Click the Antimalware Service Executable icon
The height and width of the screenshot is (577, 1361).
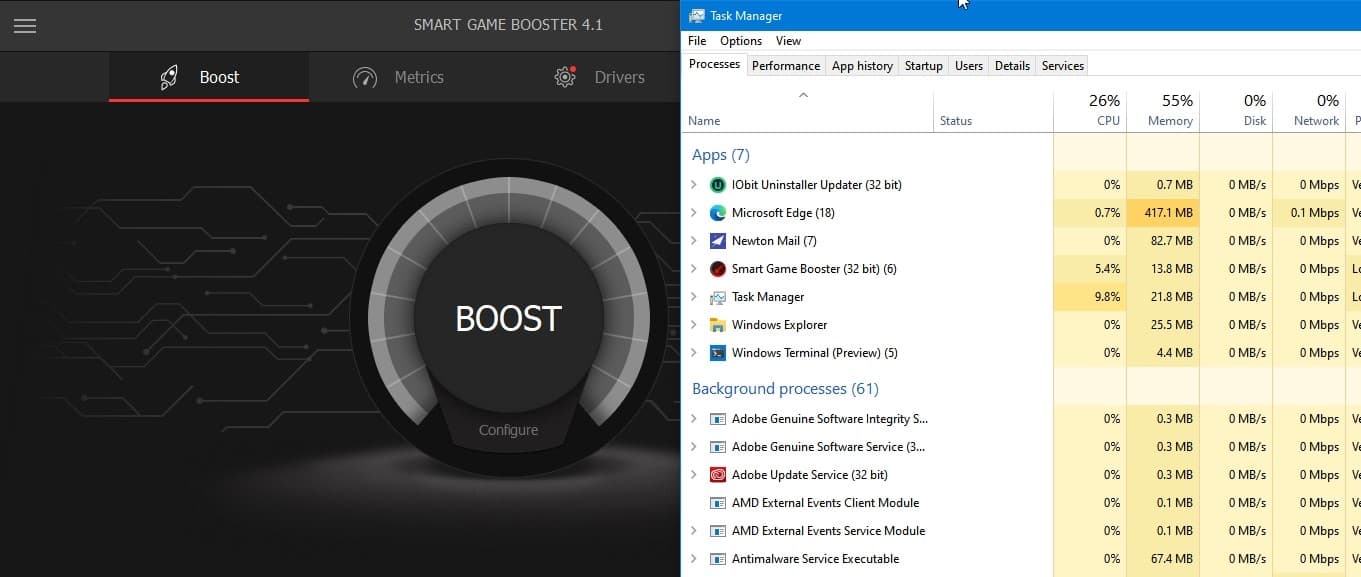coord(717,559)
